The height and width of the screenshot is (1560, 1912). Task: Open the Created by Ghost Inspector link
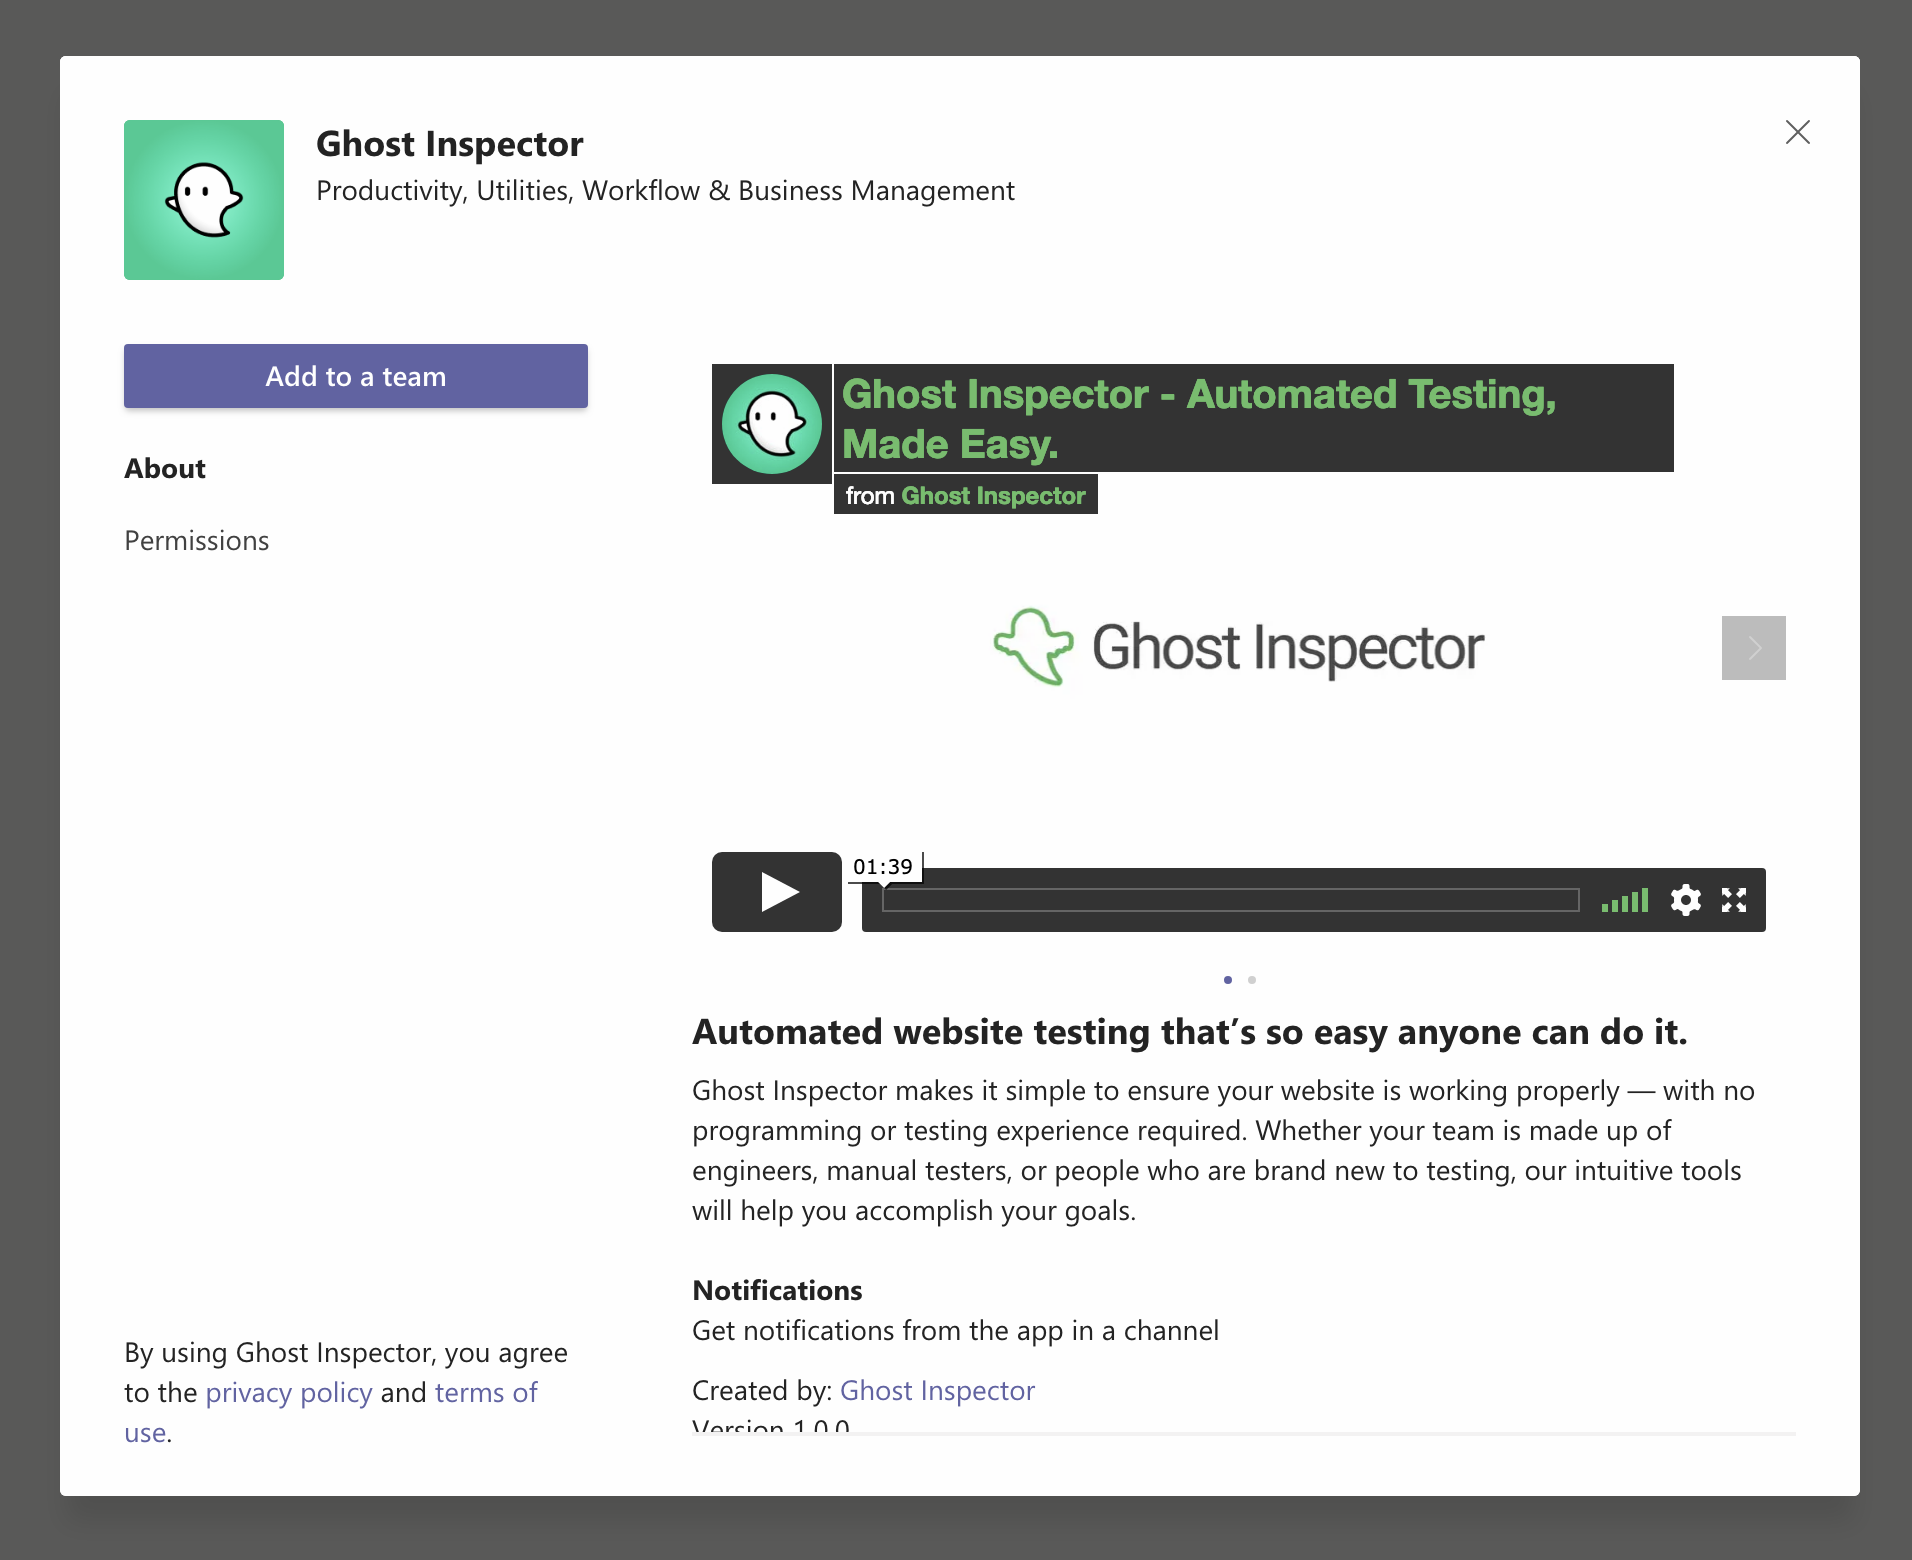[937, 1390]
